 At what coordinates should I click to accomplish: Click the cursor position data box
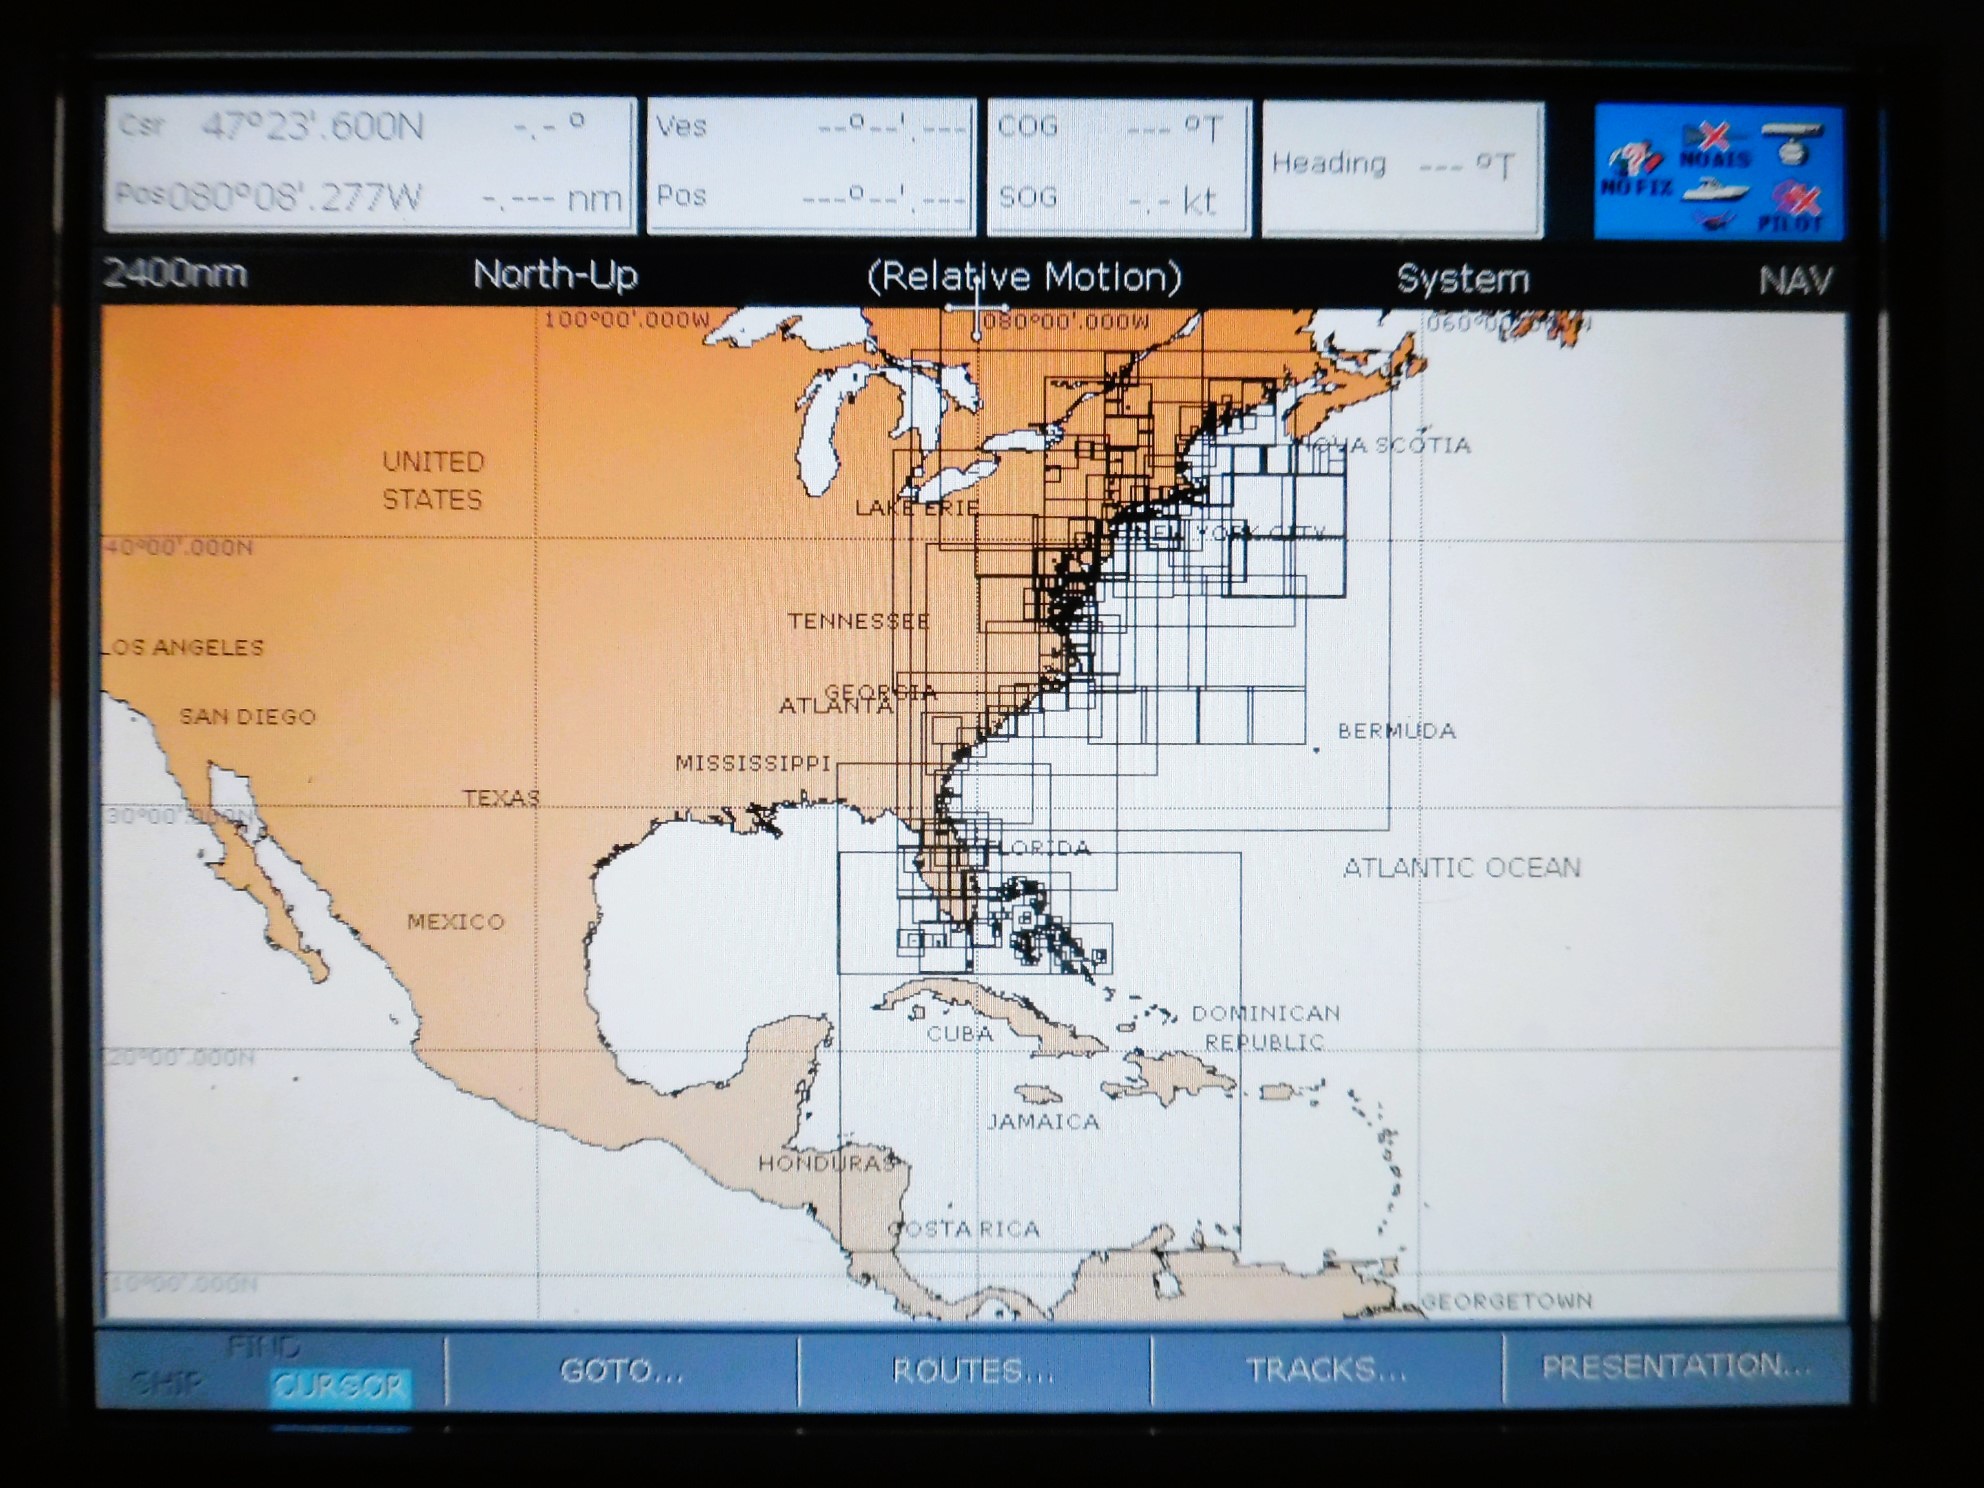click(x=371, y=164)
